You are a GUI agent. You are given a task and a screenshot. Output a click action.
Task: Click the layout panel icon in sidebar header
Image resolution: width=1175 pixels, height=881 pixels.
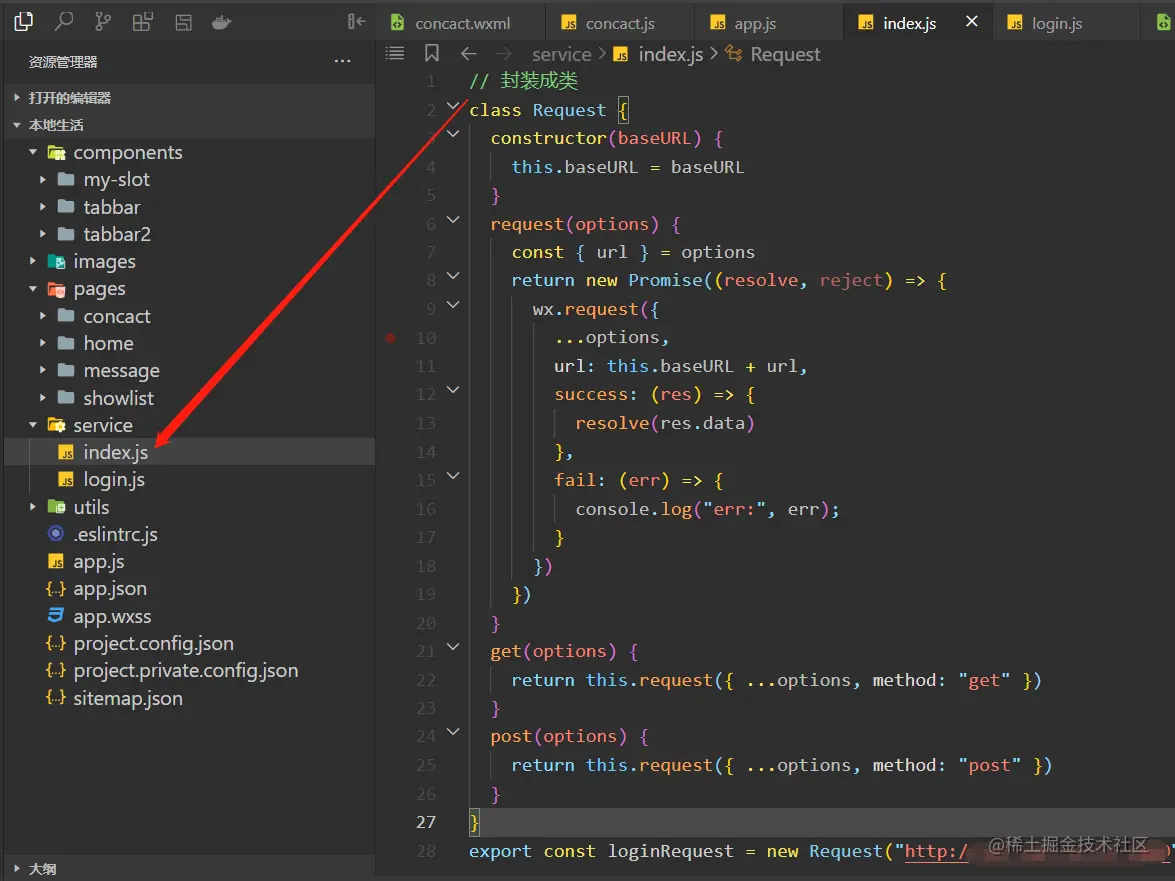coord(184,22)
